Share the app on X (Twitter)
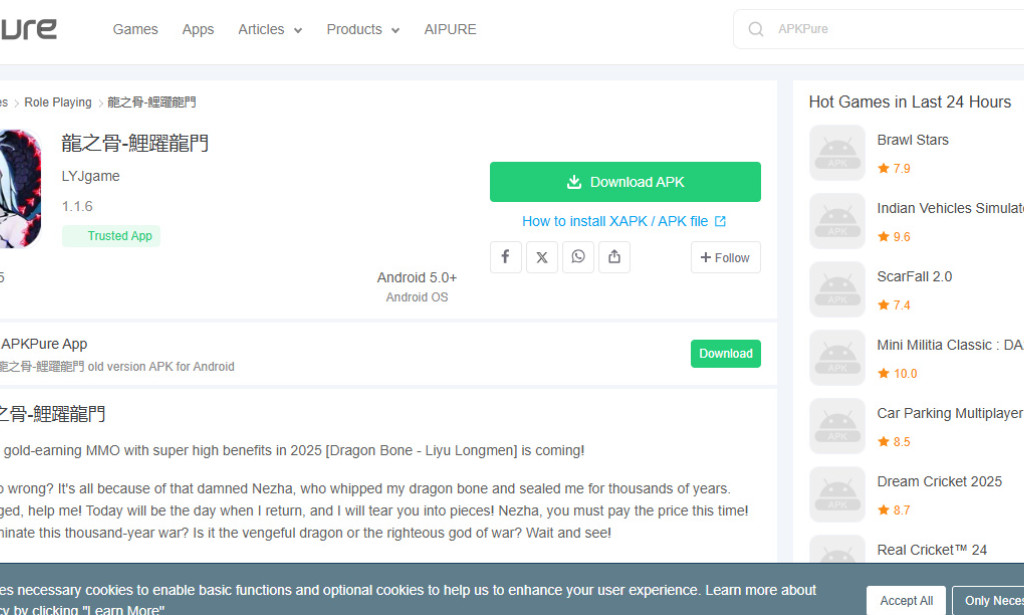1024x615 pixels. click(x=542, y=257)
